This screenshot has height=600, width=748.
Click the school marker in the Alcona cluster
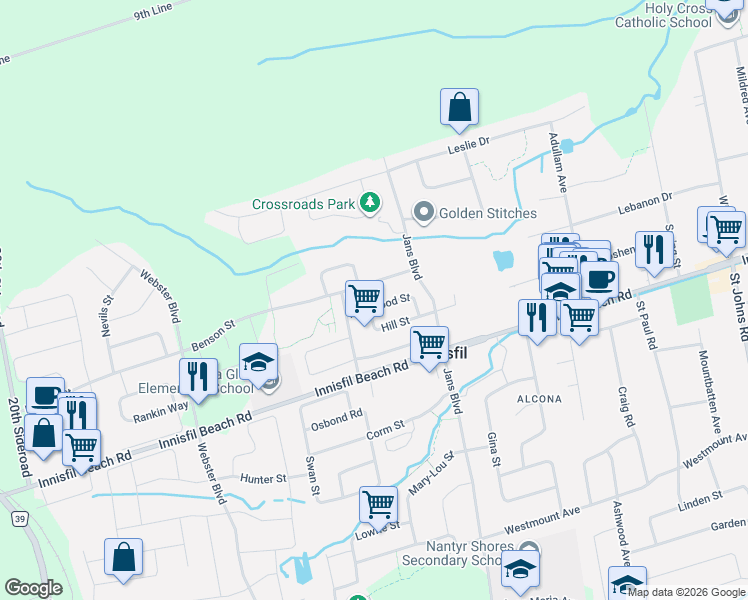(x=561, y=289)
